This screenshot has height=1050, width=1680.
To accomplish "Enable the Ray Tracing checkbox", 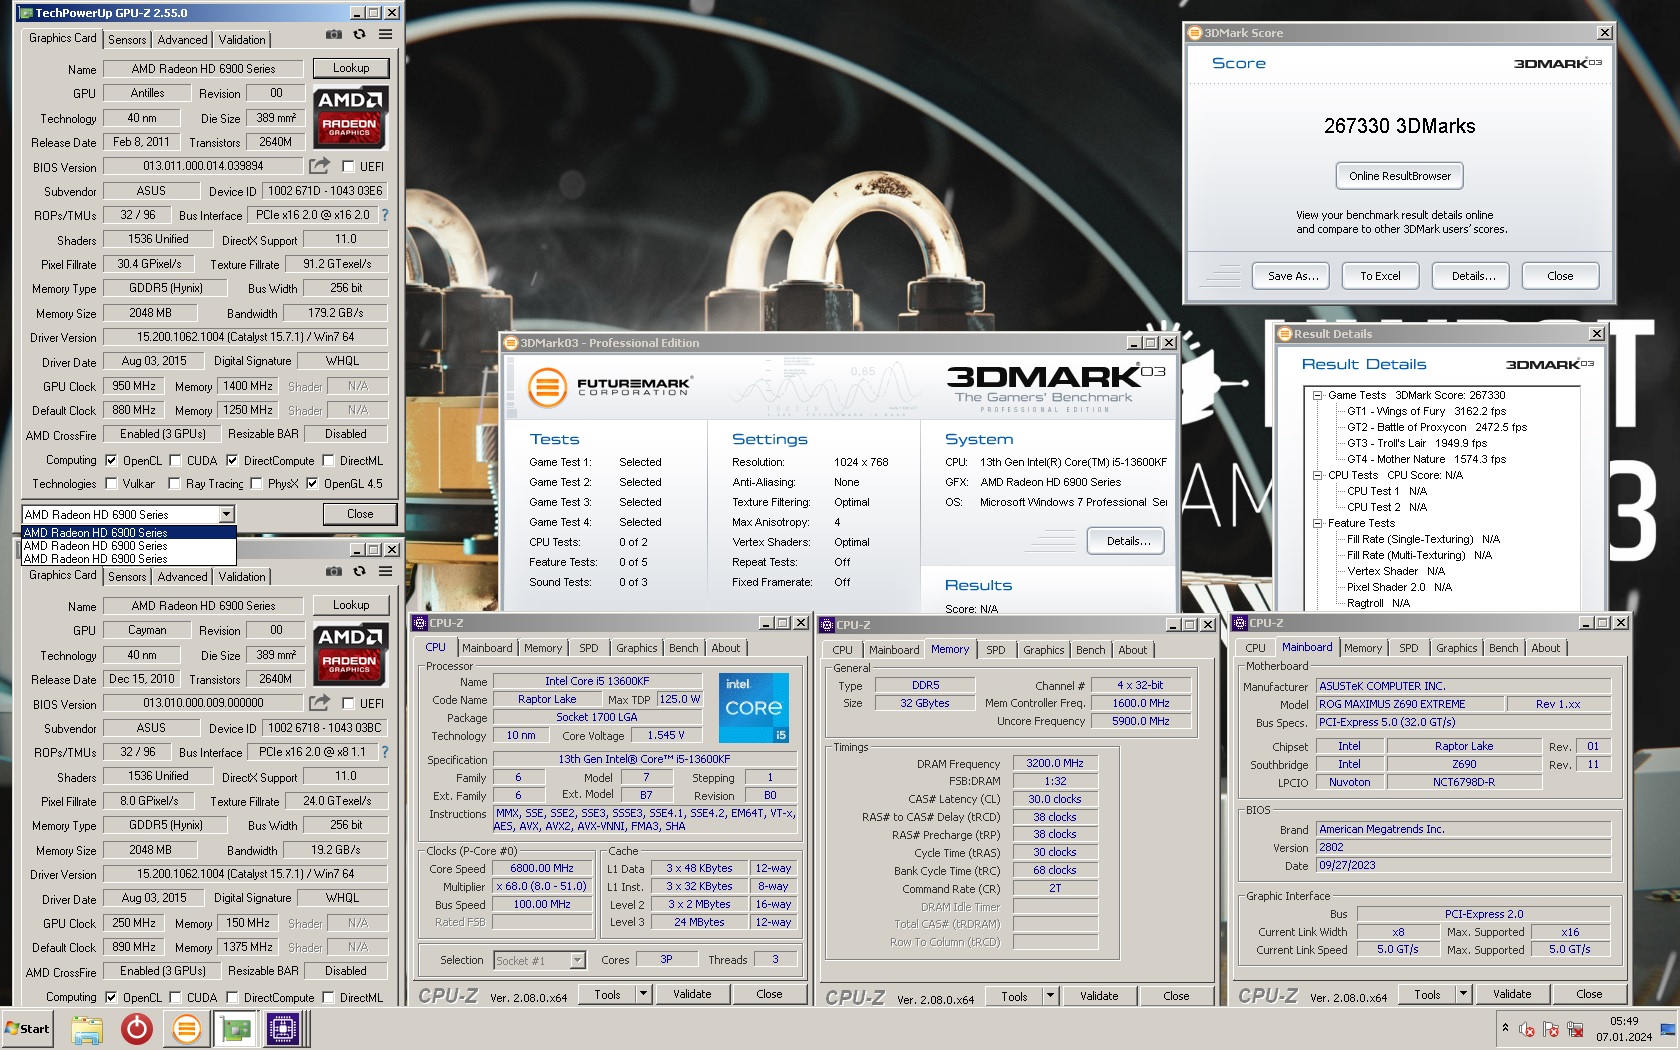I will [175, 484].
